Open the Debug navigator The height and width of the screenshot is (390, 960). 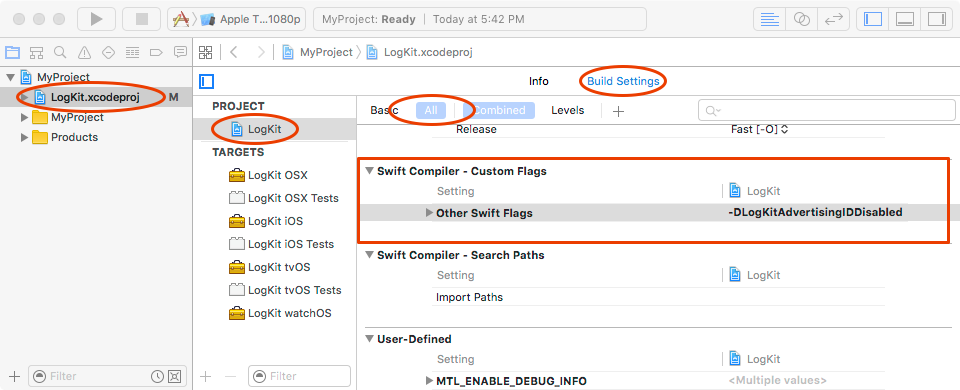click(132, 52)
